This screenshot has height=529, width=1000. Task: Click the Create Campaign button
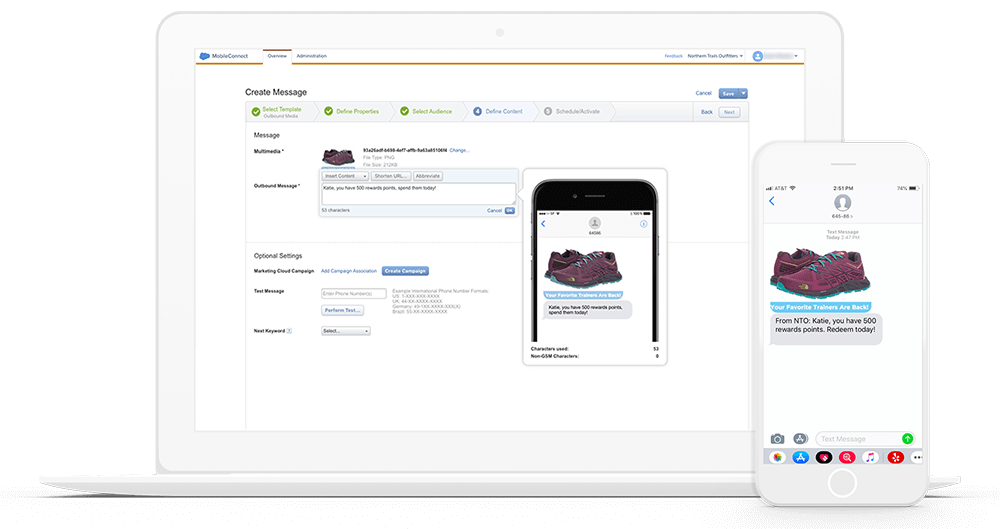tap(405, 271)
